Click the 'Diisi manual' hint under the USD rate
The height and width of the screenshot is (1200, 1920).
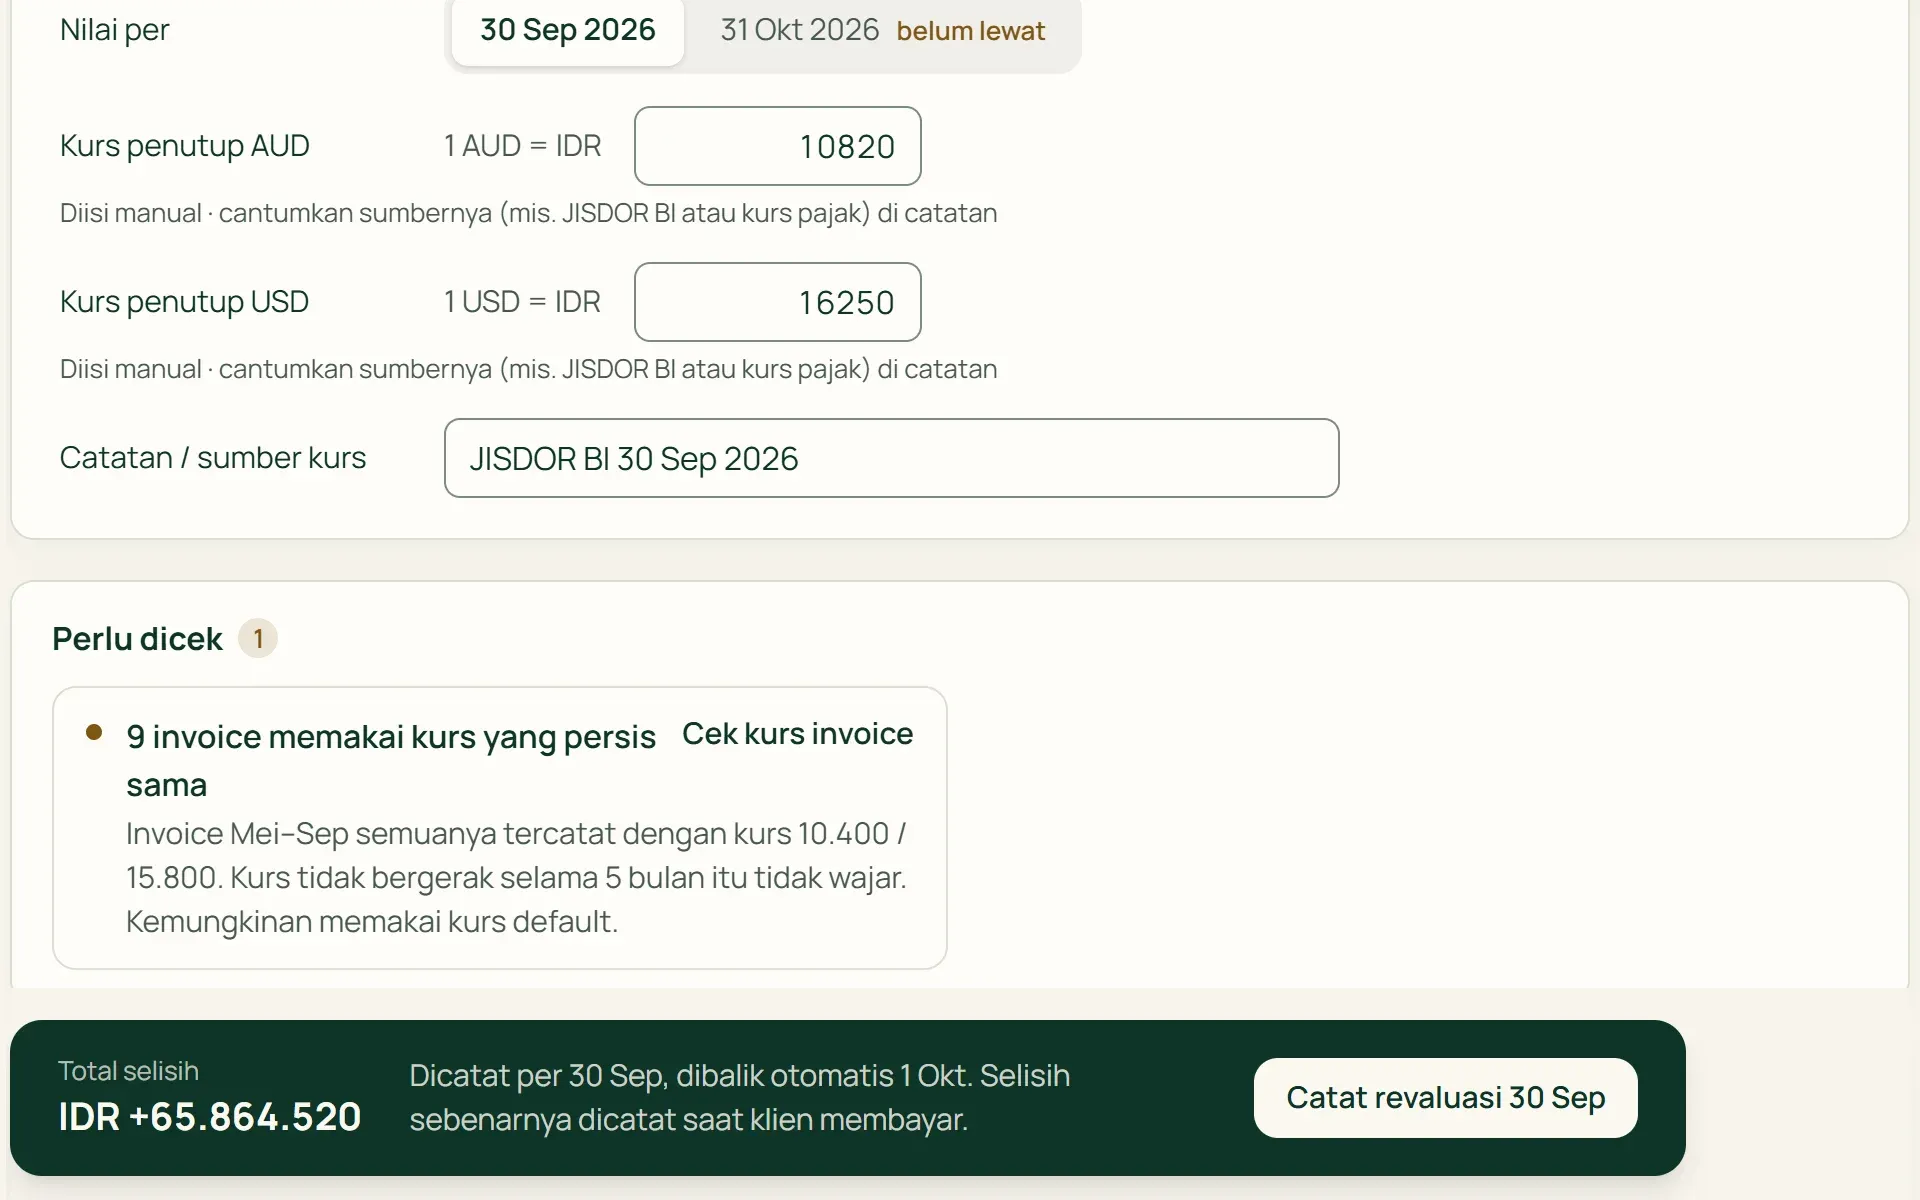click(528, 369)
